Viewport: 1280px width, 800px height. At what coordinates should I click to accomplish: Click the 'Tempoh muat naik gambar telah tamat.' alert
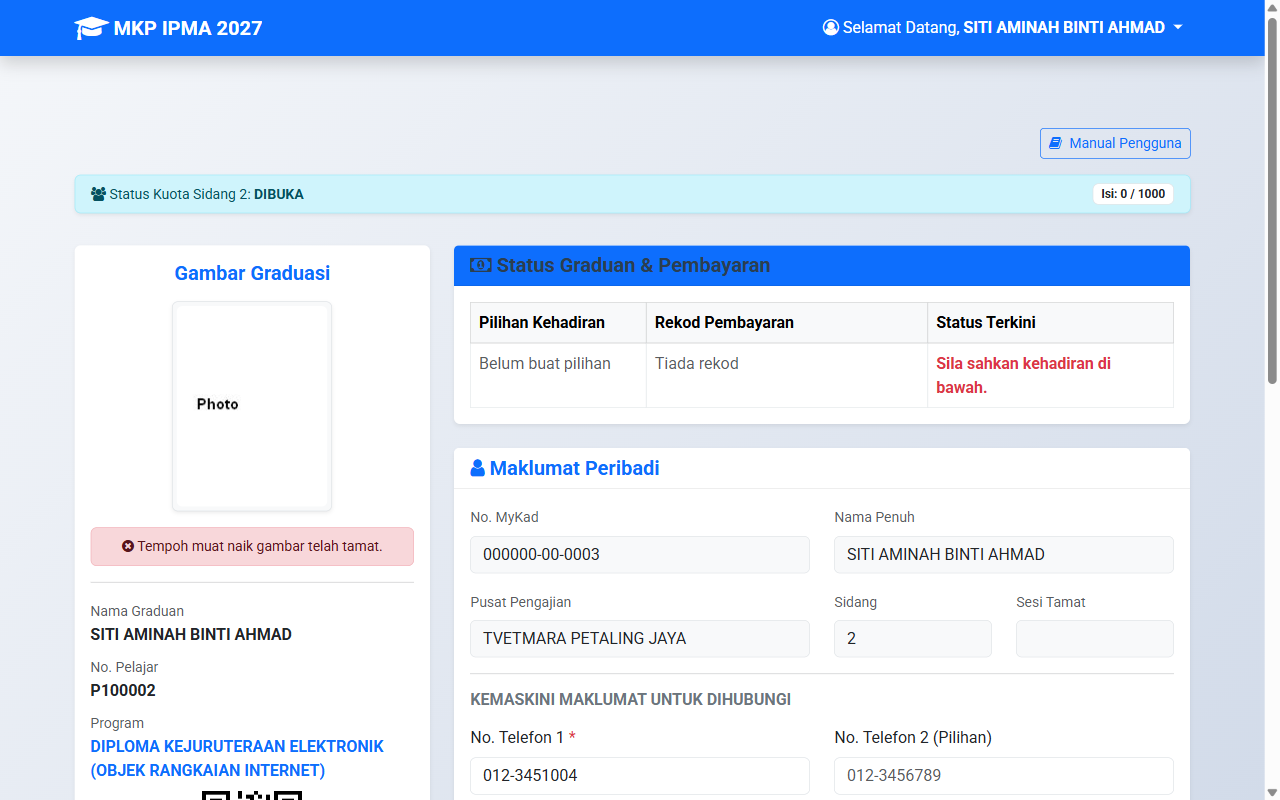(252, 546)
